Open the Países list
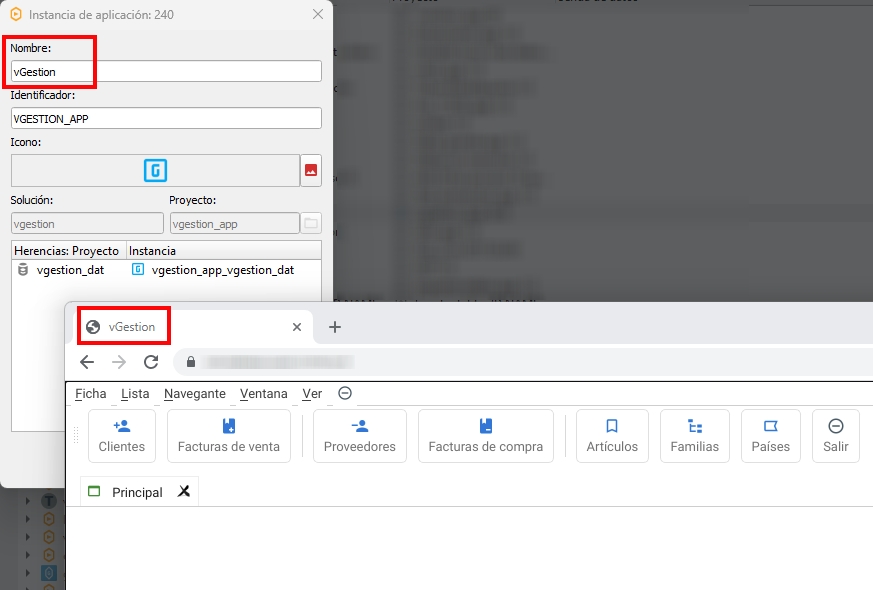The width and height of the screenshot is (873, 590). click(x=770, y=436)
